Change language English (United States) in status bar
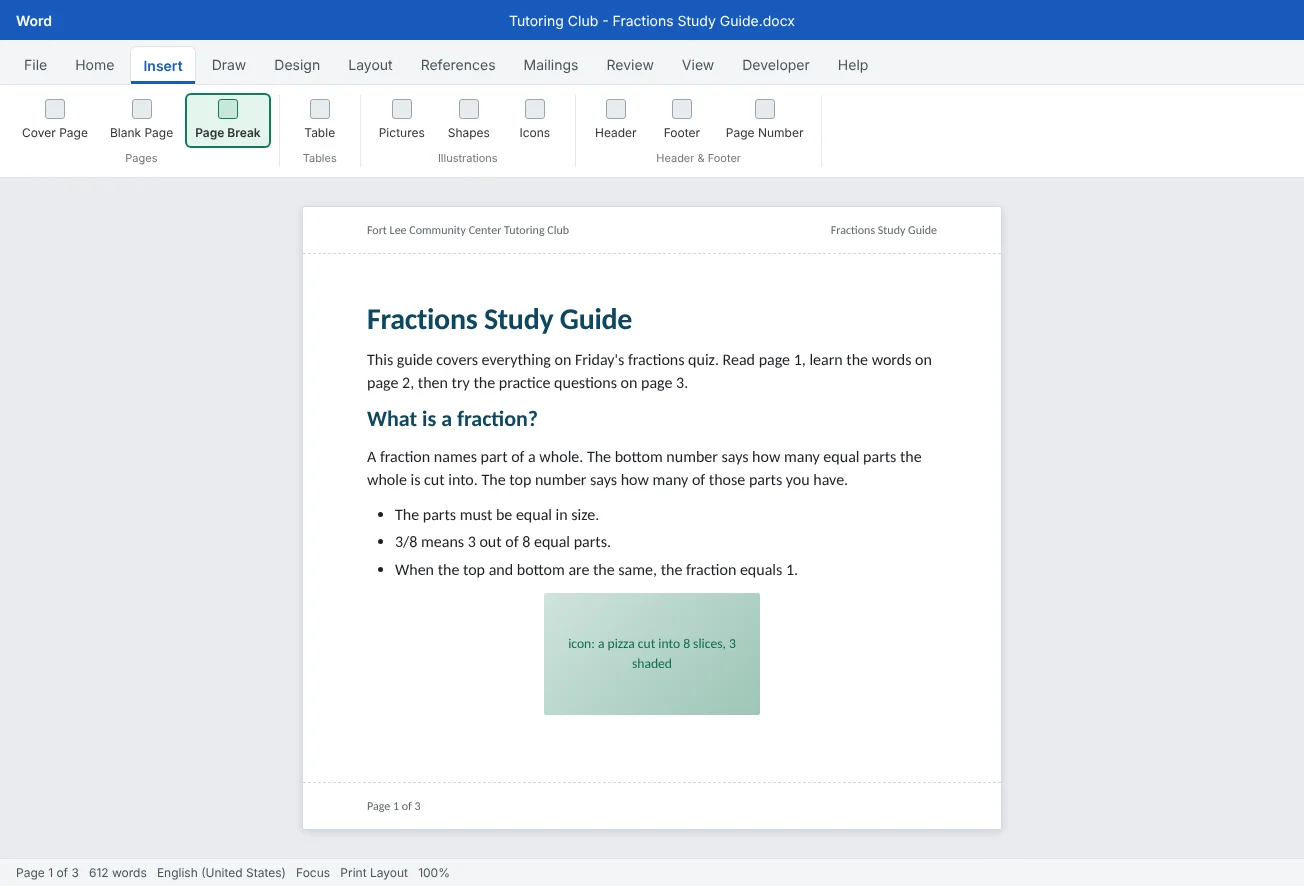The image size is (1304, 886). click(221, 873)
